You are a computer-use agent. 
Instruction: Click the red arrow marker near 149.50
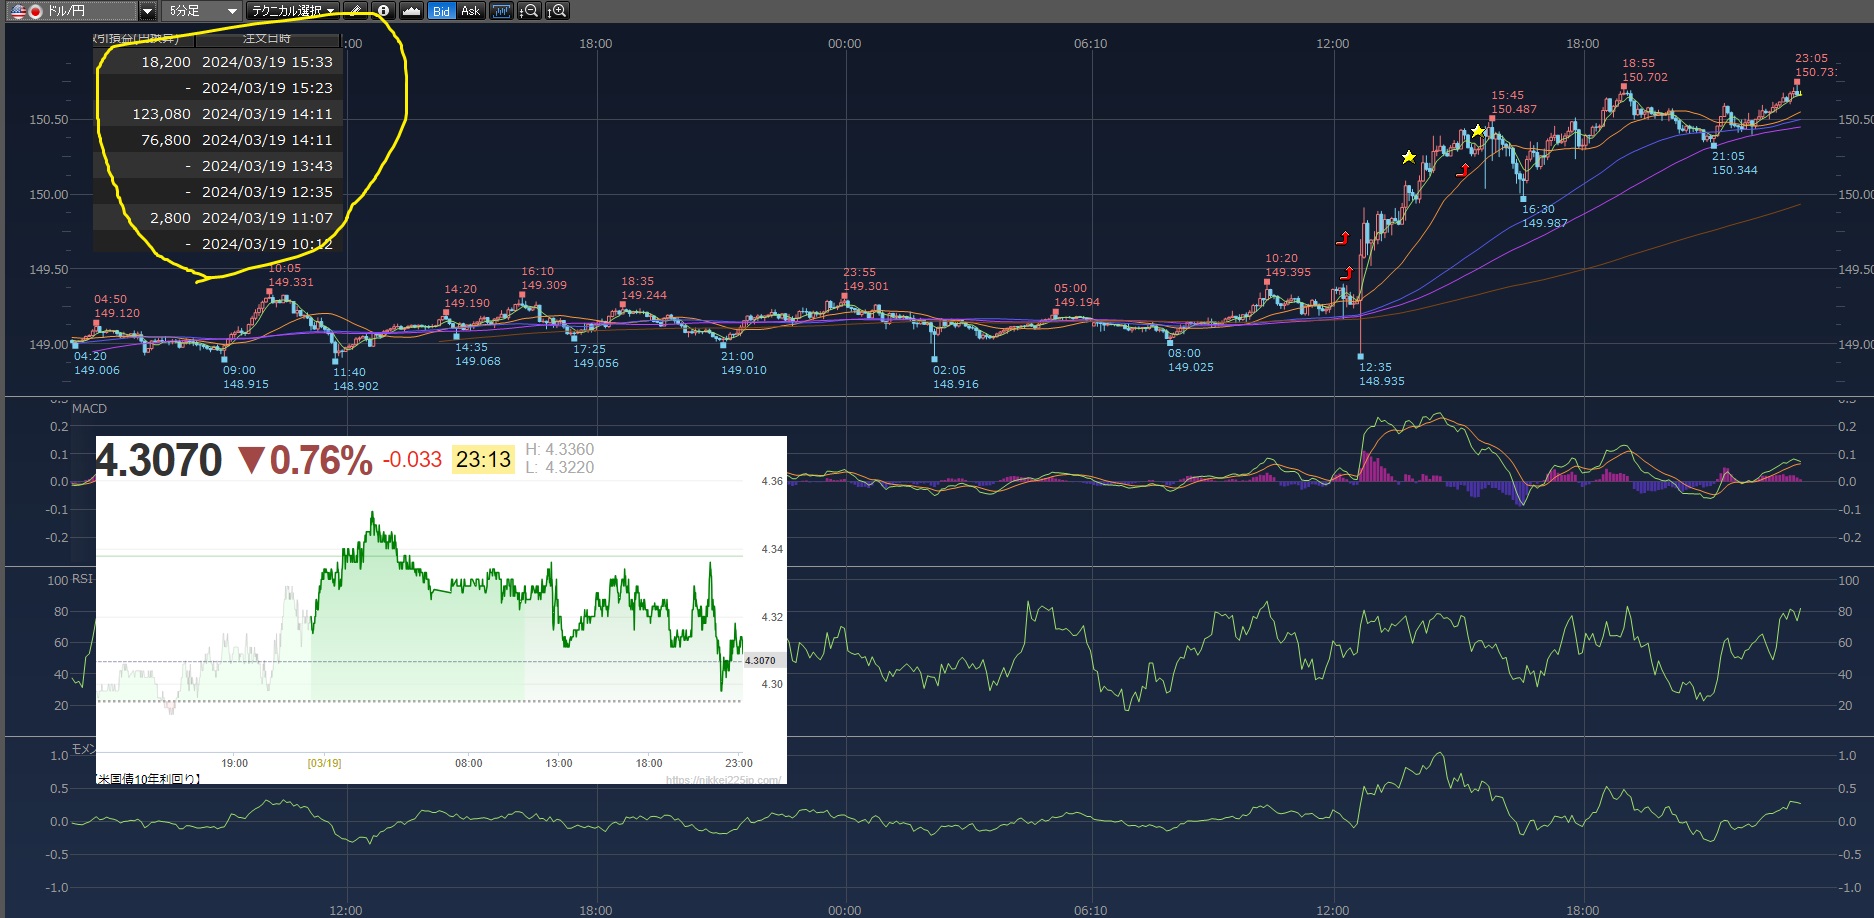(x=1346, y=273)
